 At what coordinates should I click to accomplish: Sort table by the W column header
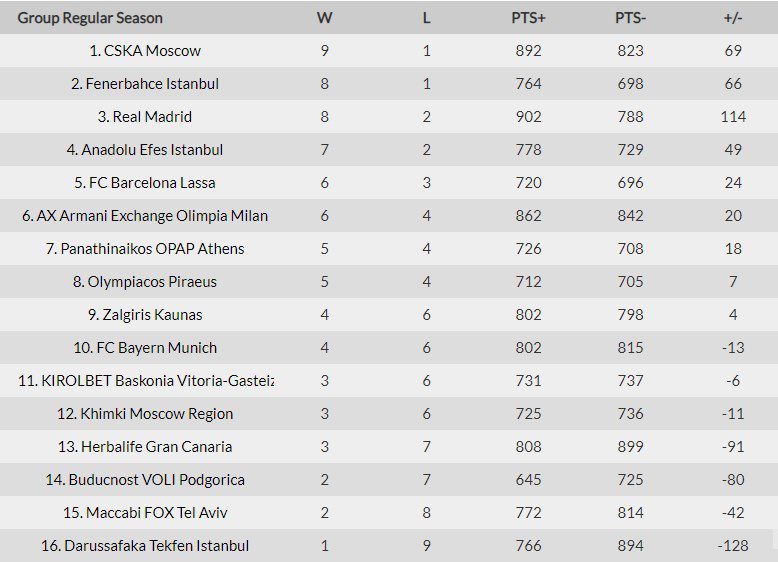(x=324, y=18)
